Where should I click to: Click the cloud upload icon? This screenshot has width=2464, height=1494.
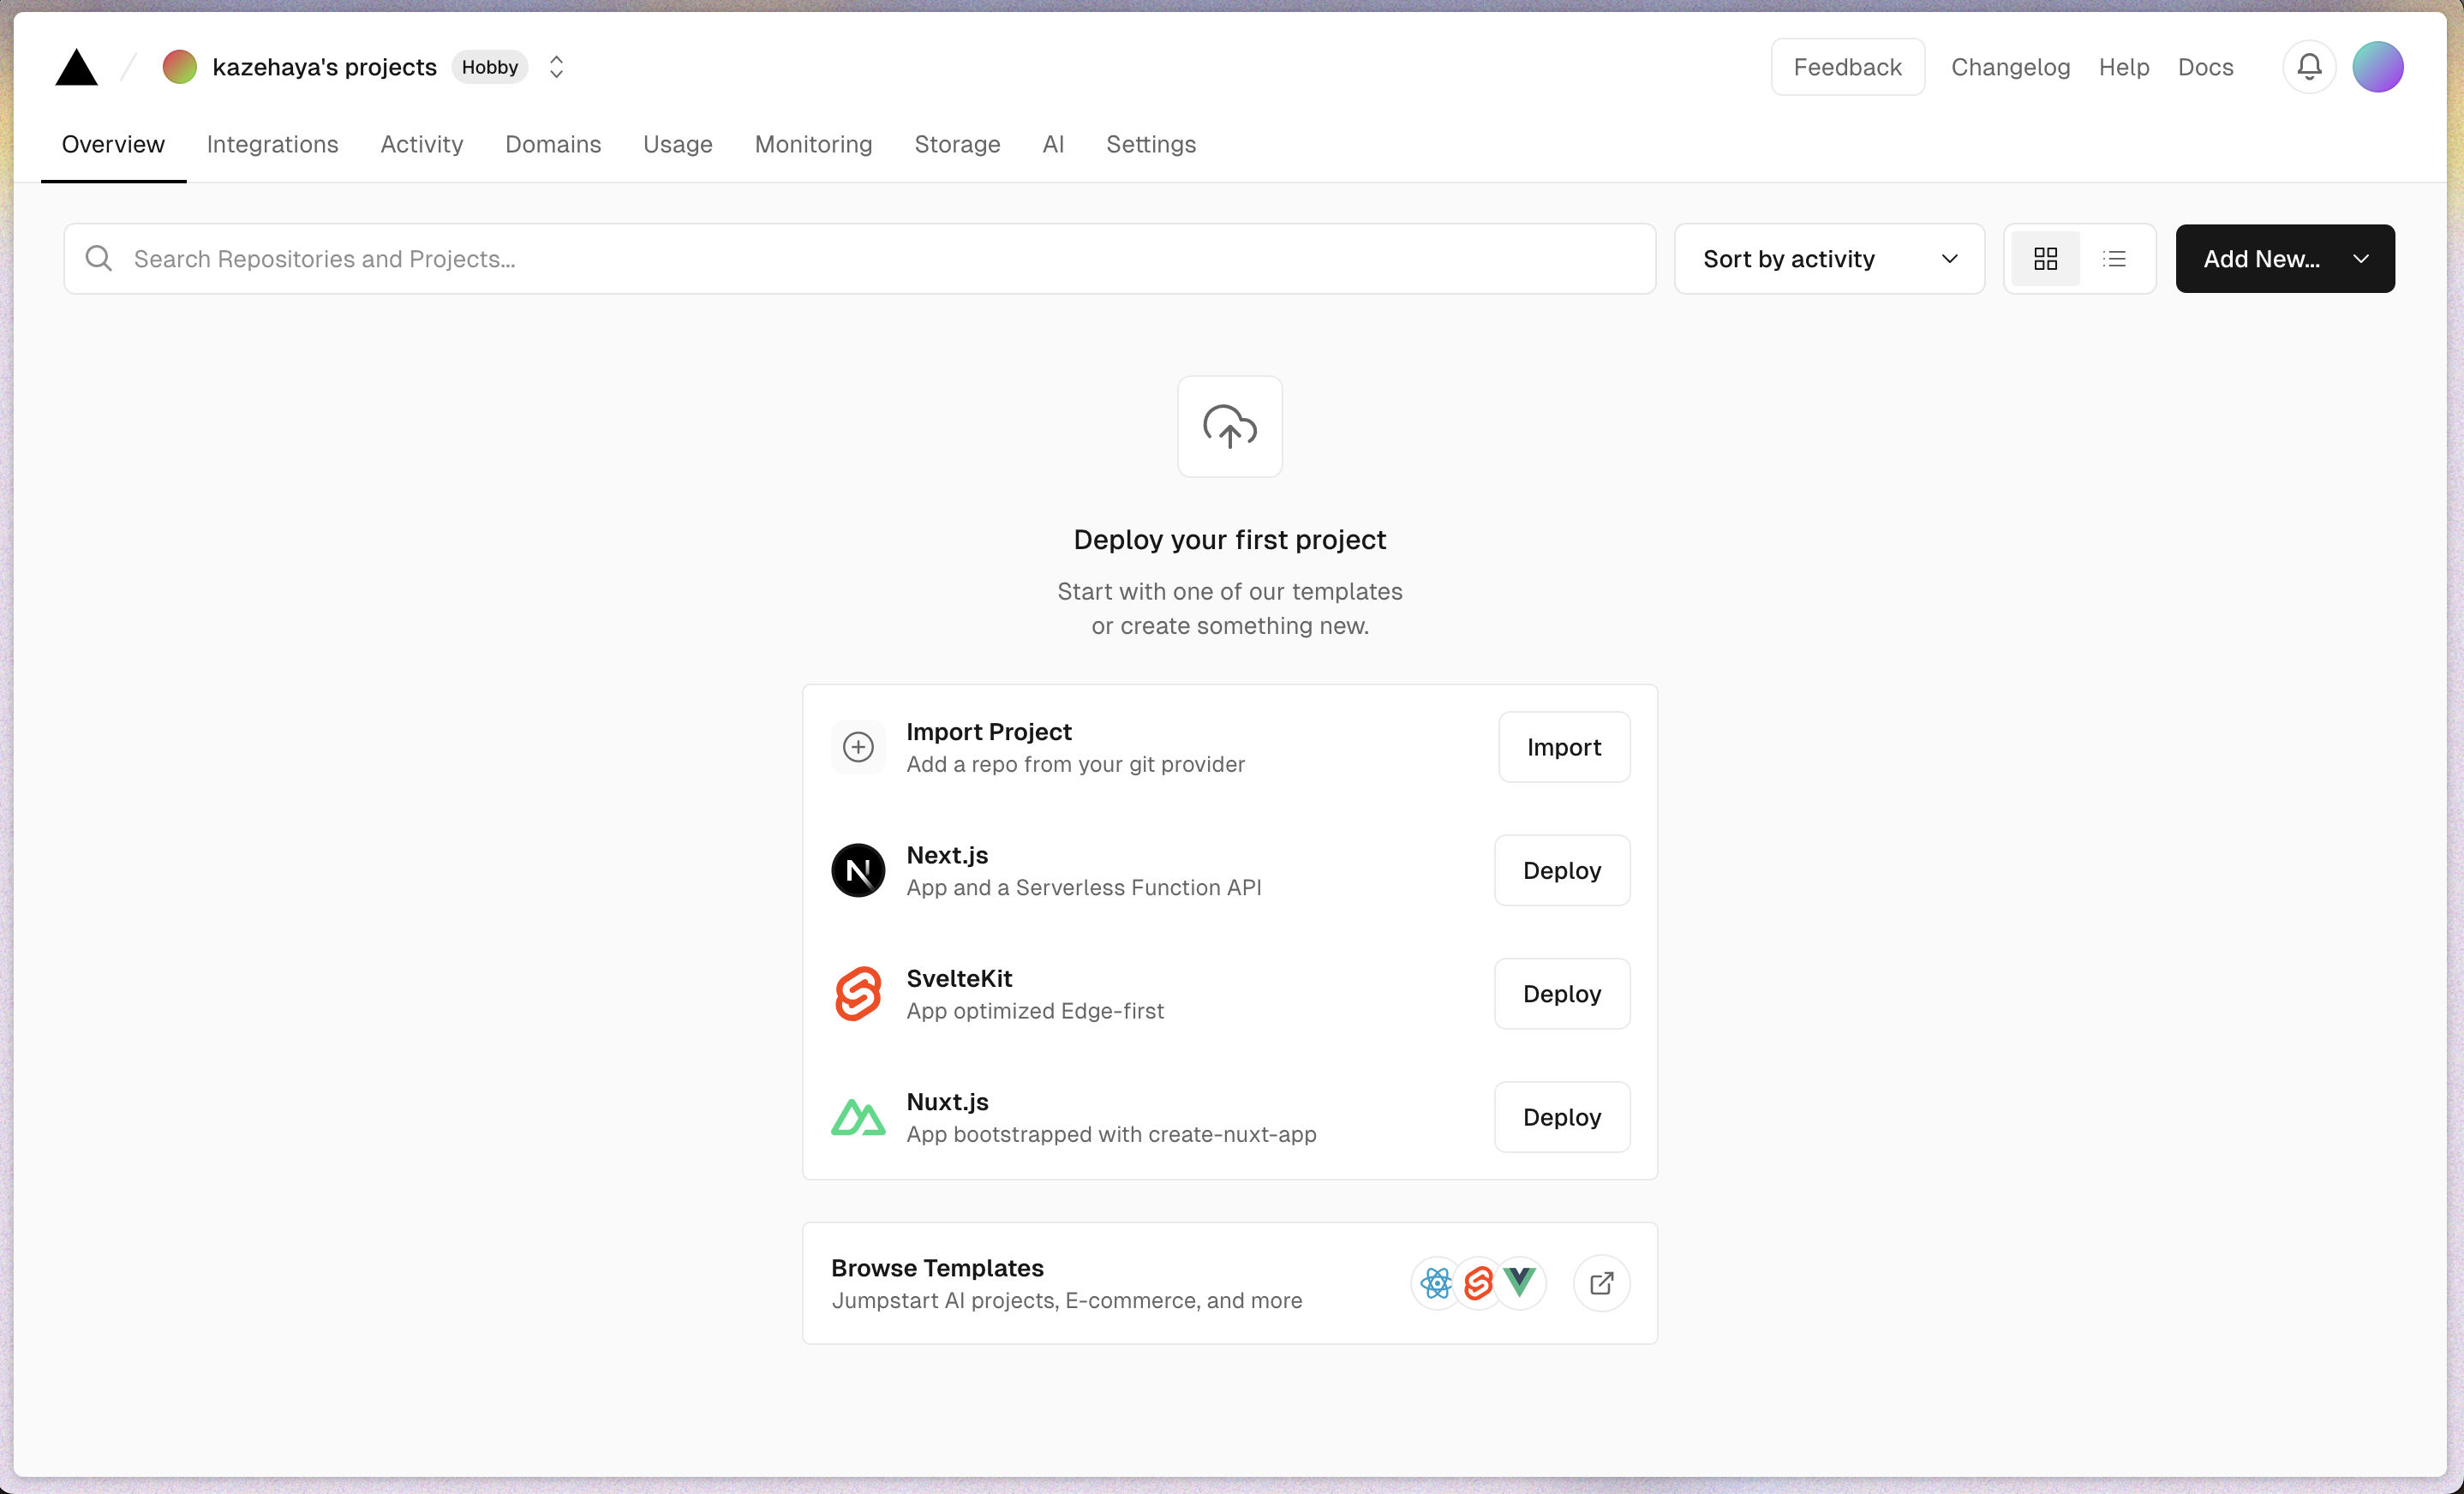(1229, 427)
